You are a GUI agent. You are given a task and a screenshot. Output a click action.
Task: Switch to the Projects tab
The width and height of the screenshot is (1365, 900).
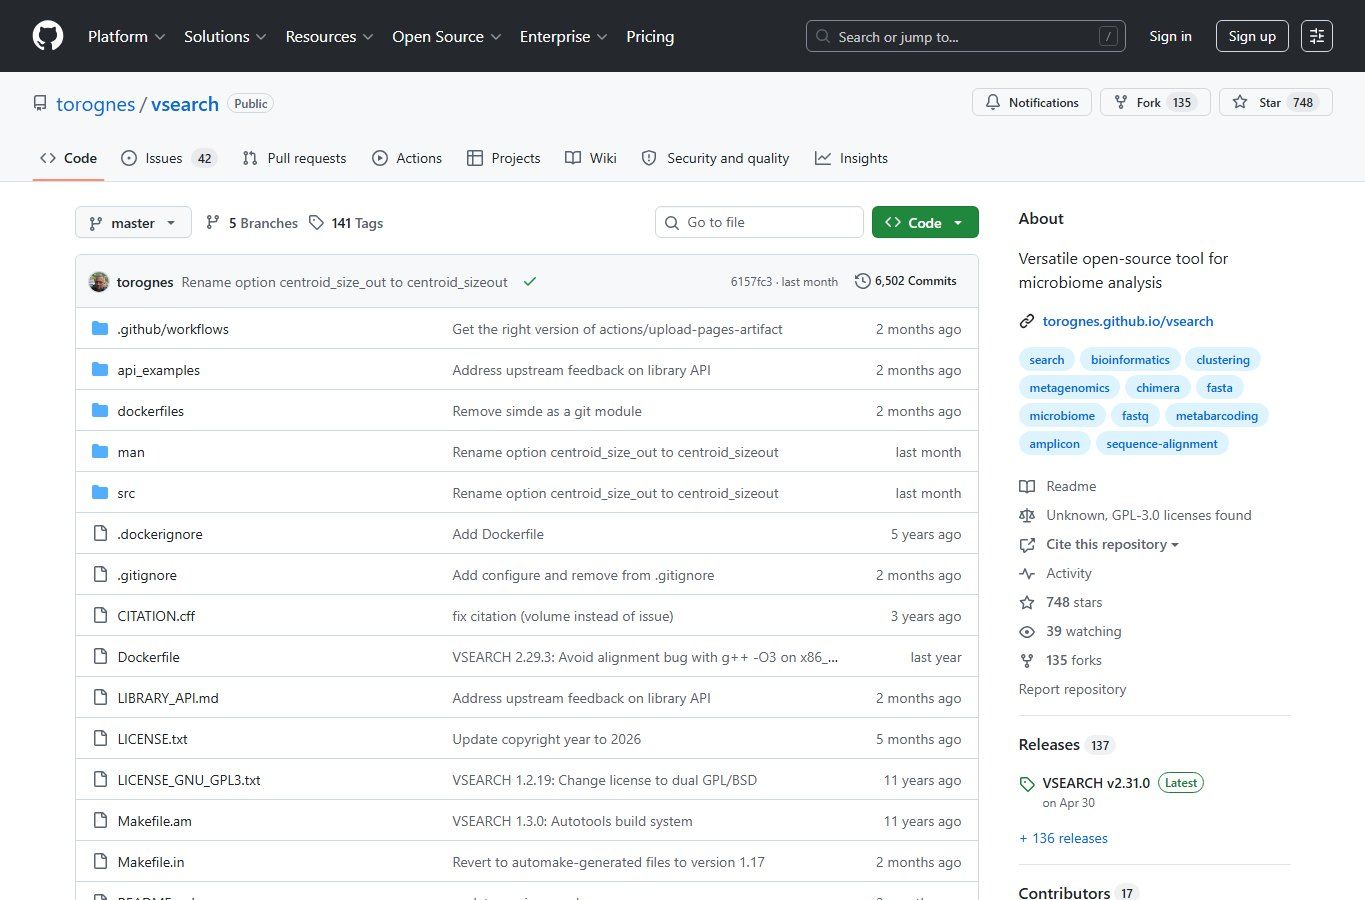(504, 158)
